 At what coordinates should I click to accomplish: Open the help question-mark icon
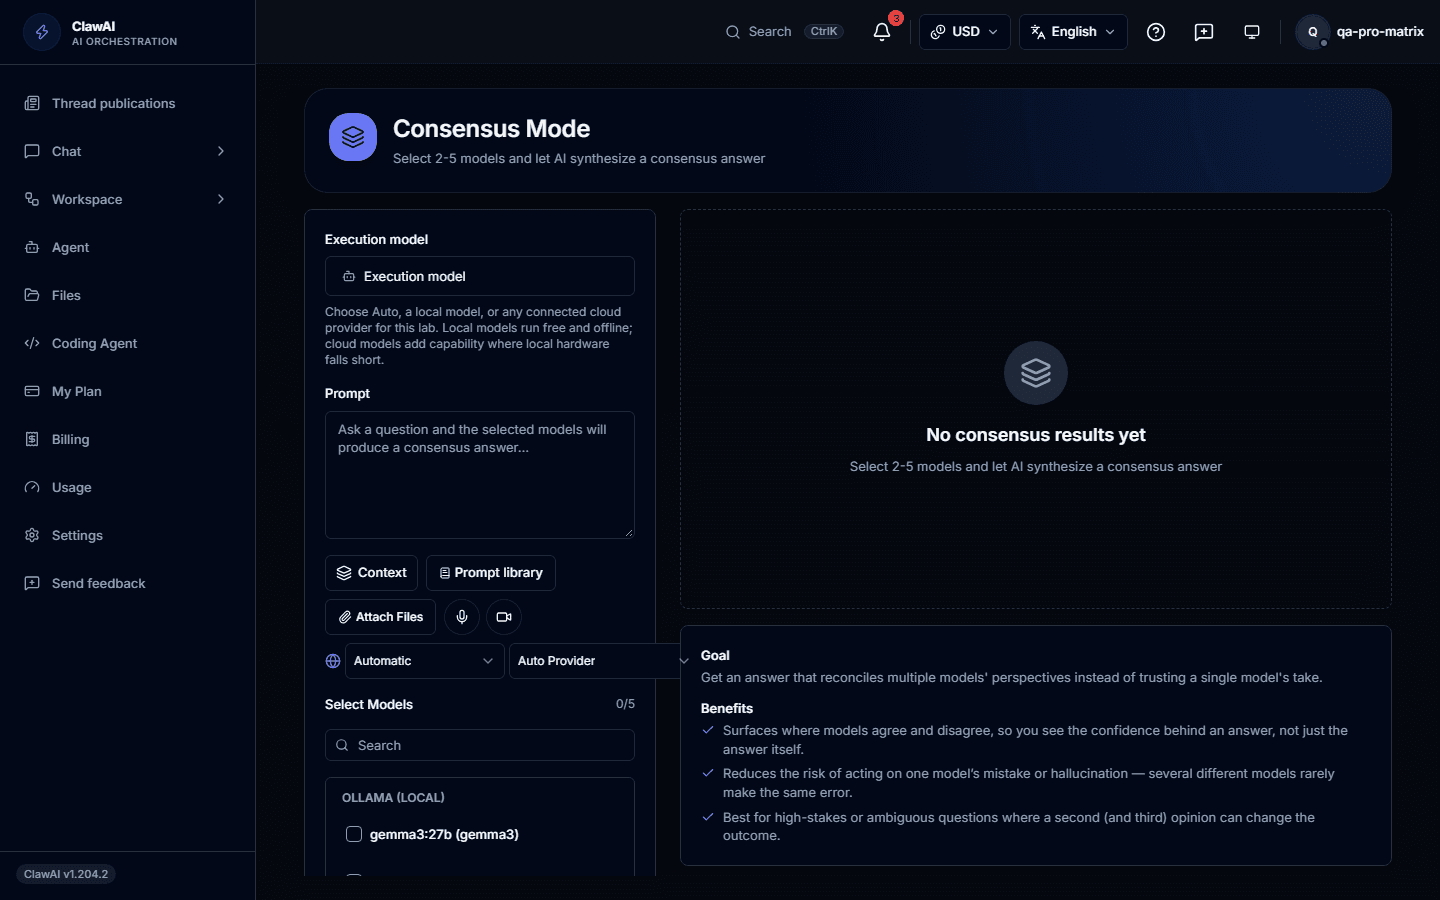click(1156, 32)
